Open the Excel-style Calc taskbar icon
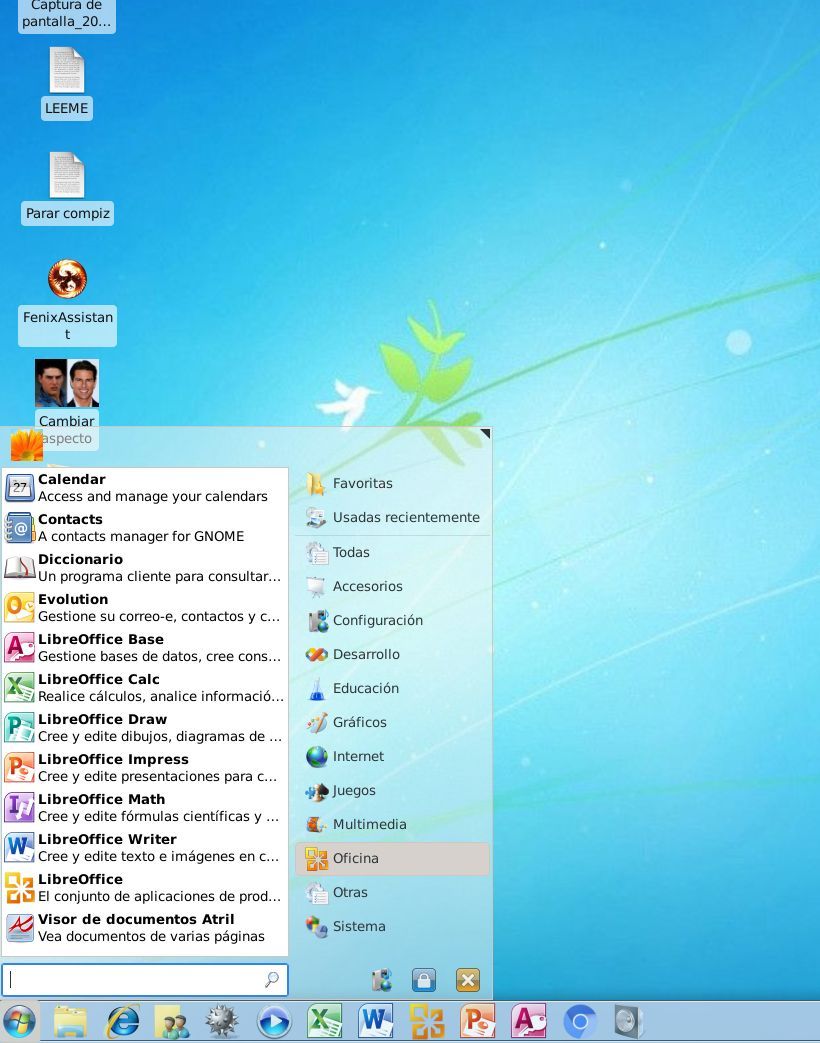This screenshot has height=1043, width=820. [x=325, y=1022]
